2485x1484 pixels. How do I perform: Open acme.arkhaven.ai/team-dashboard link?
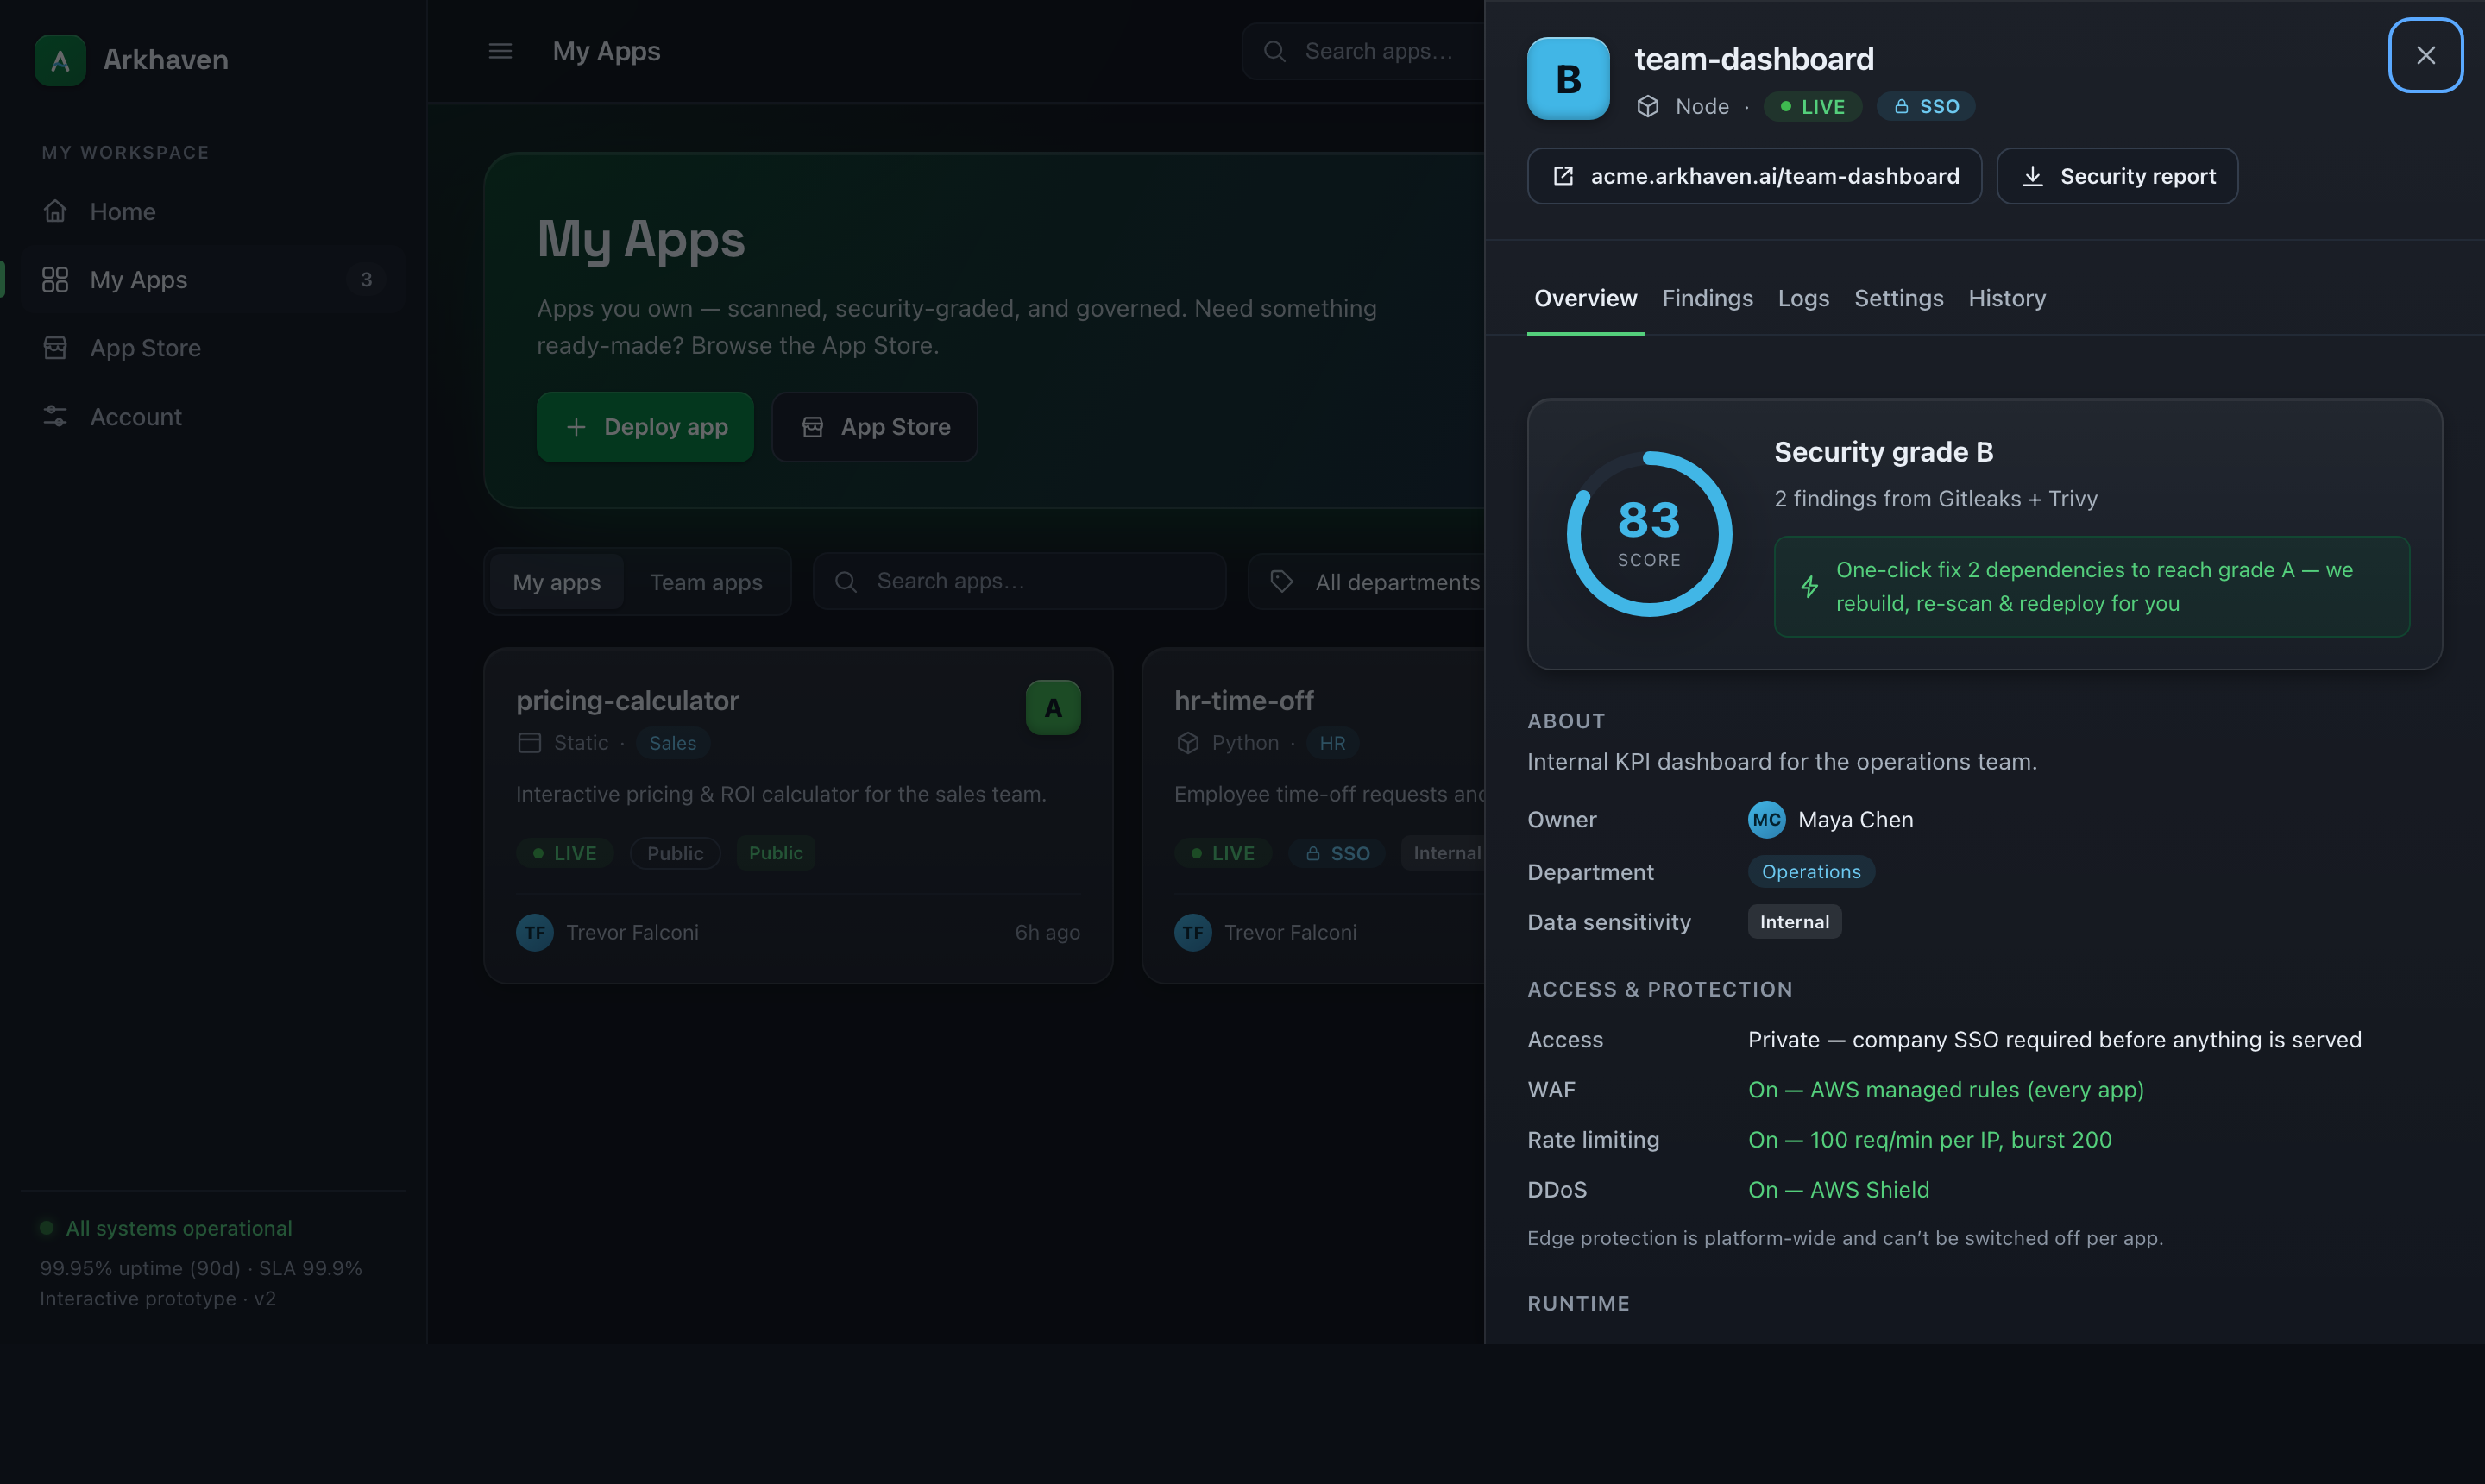(1754, 176)
